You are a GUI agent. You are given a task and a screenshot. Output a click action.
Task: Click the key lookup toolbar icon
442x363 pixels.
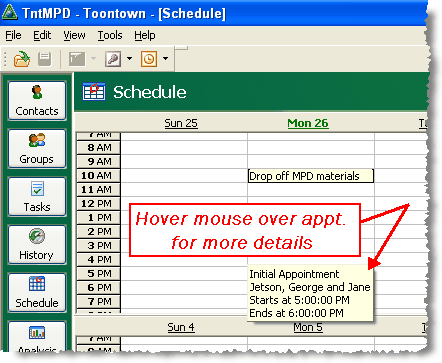pos(113,59)
